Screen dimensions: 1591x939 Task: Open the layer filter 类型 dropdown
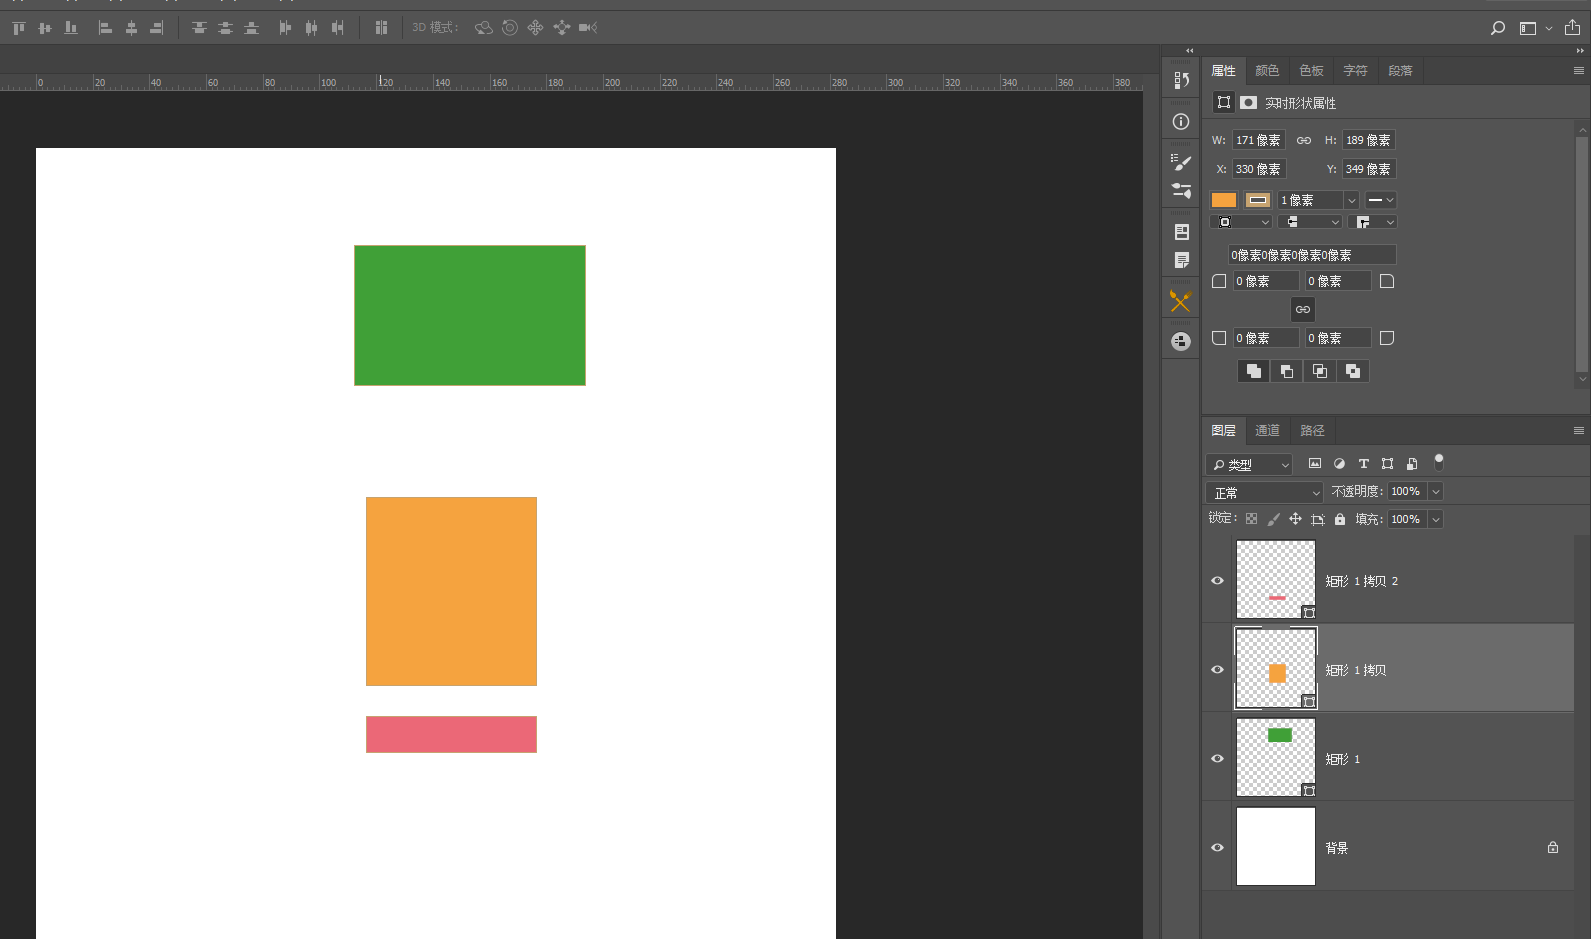click(x=1250, y=465)
